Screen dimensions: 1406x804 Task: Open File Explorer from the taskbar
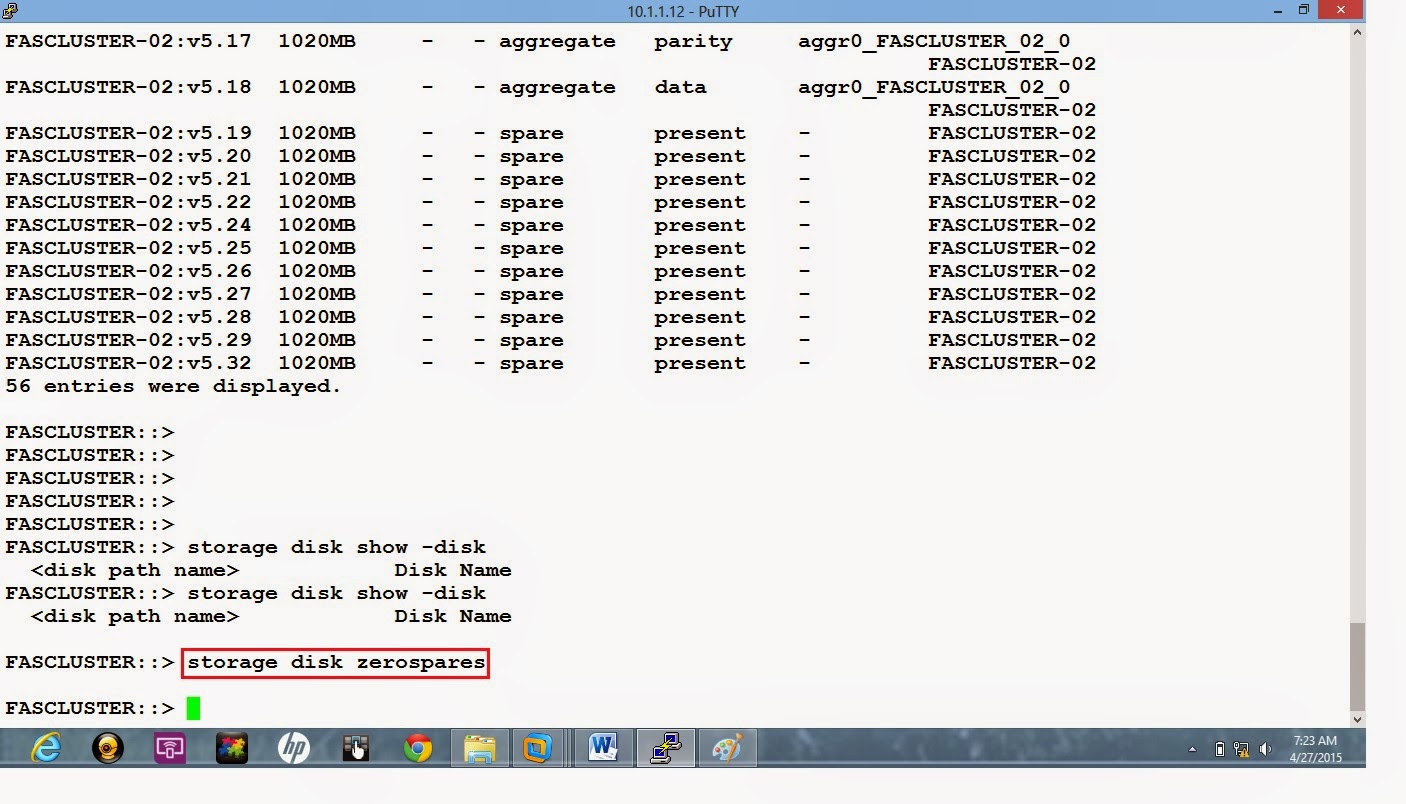pos(480,747)
